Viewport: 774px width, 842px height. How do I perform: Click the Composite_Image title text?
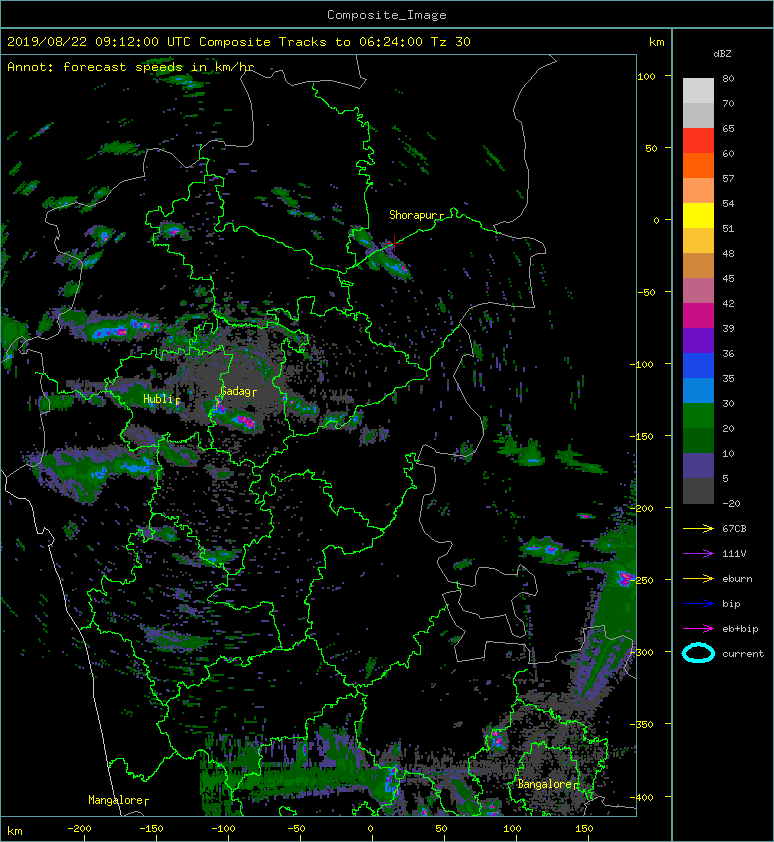point(387,15)
